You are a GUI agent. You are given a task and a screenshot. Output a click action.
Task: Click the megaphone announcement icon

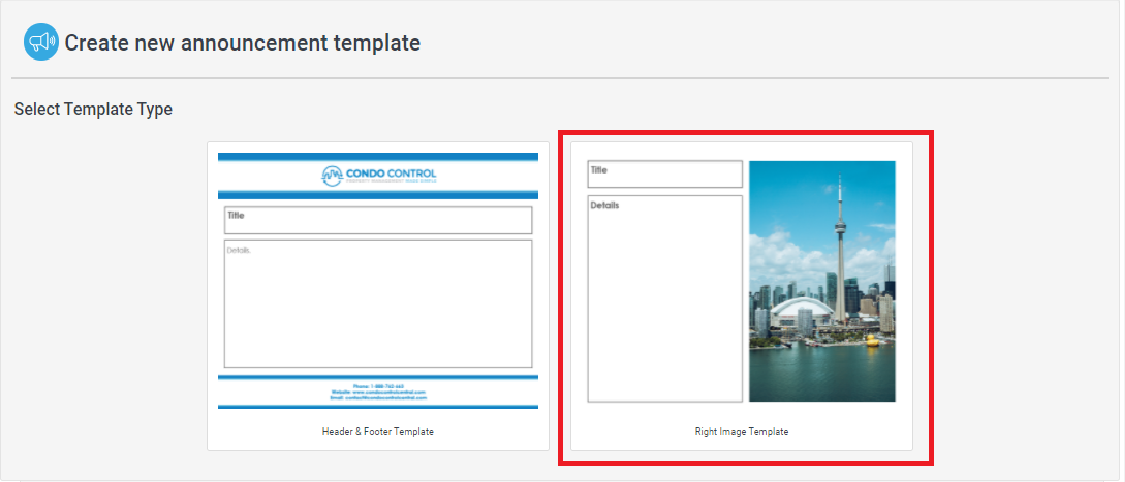click(41, 43)
